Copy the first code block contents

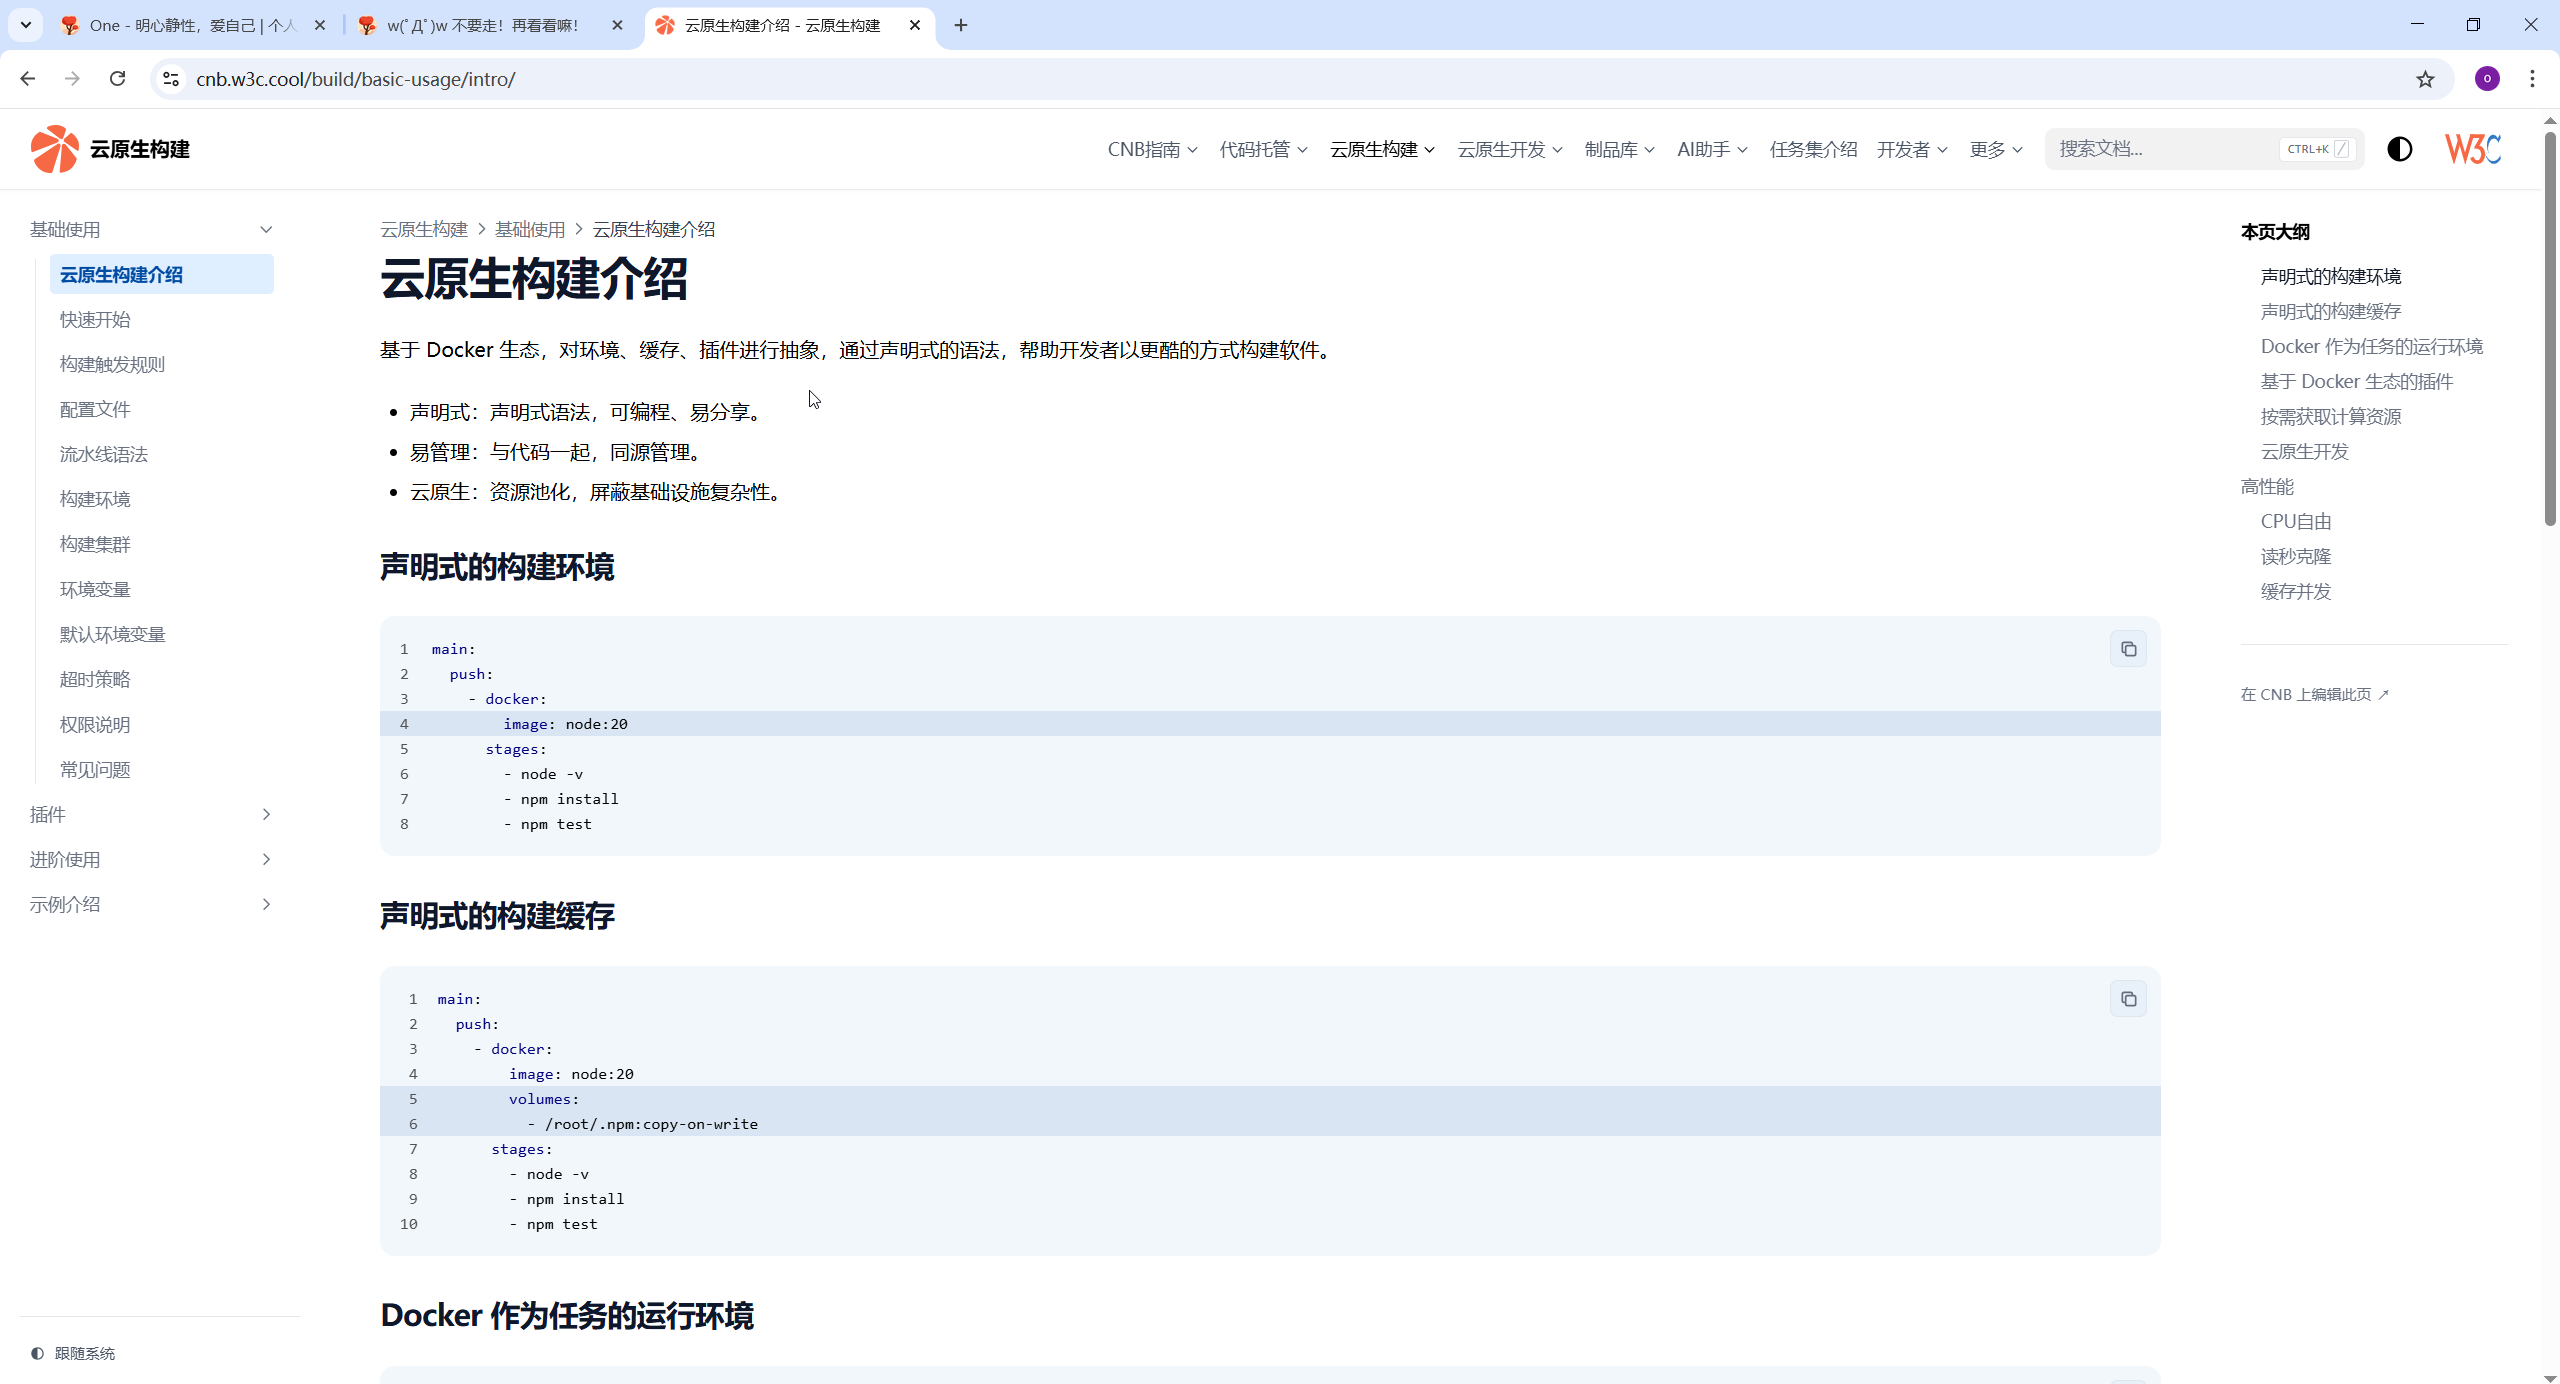click(x=2128, y=649)
